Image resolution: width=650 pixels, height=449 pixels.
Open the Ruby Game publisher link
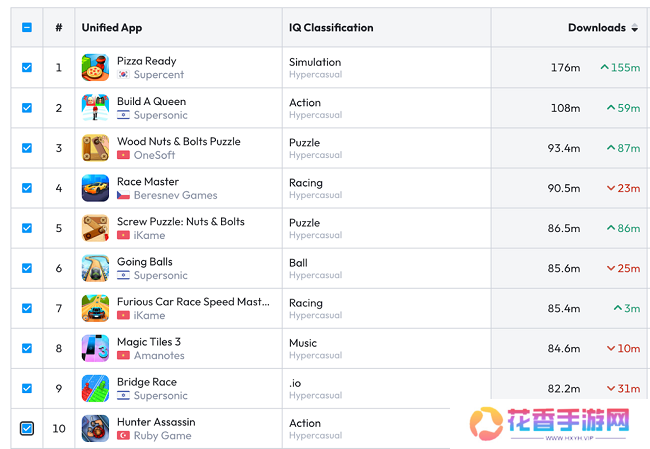(x=162, y=435)
